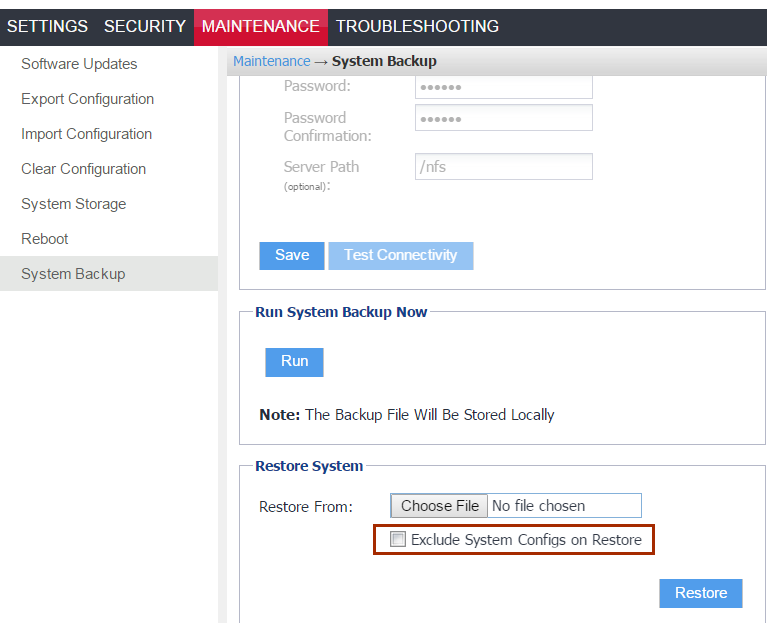Click the Server Path input field
This screenshot has width=767, height=633.
coord(503,167)
